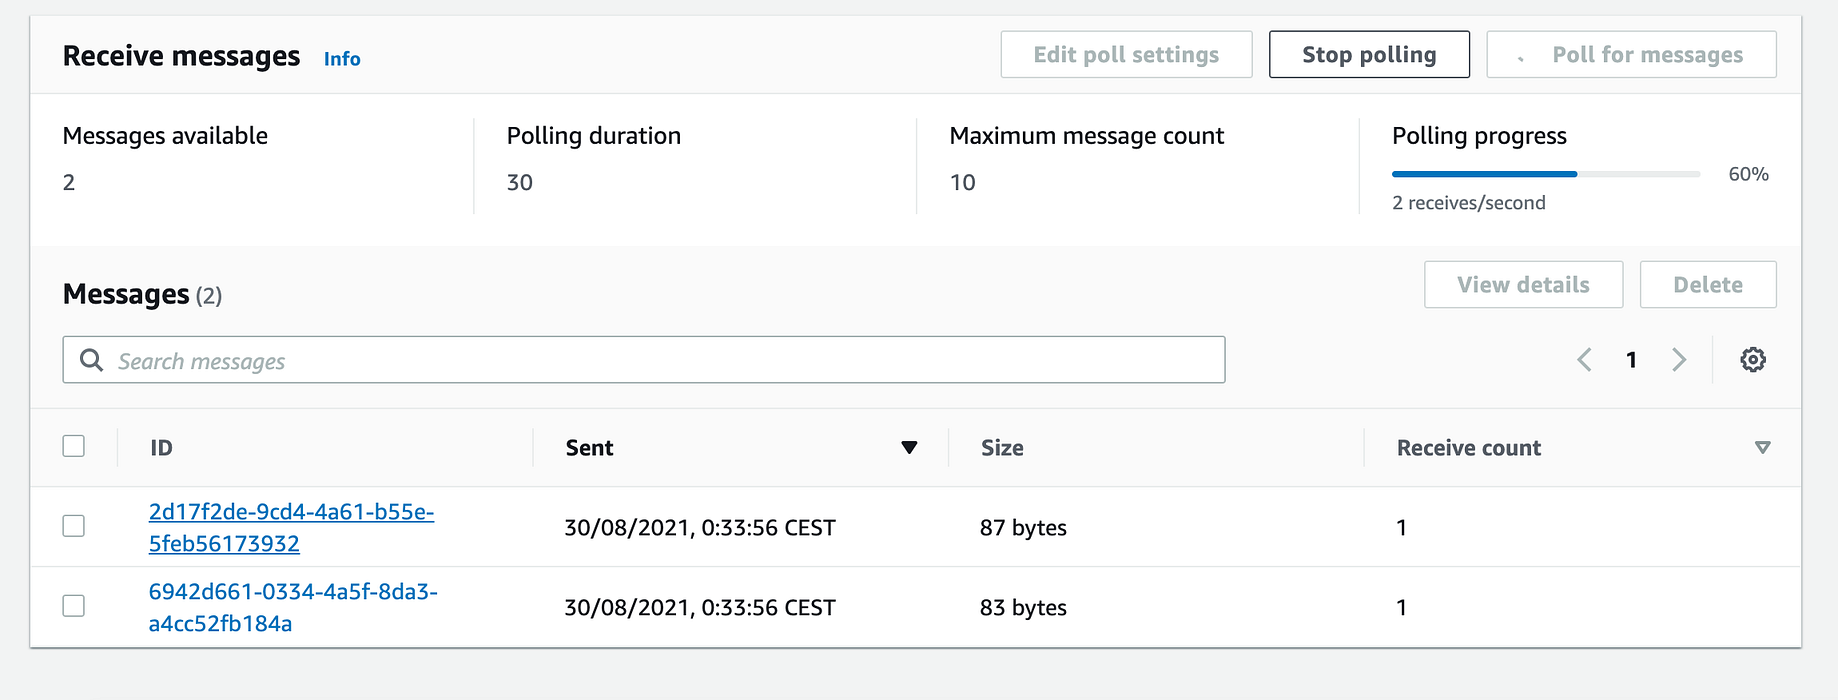Open message 6942d661-0334-4a5f-8da3 link

[x=293, y=607]
